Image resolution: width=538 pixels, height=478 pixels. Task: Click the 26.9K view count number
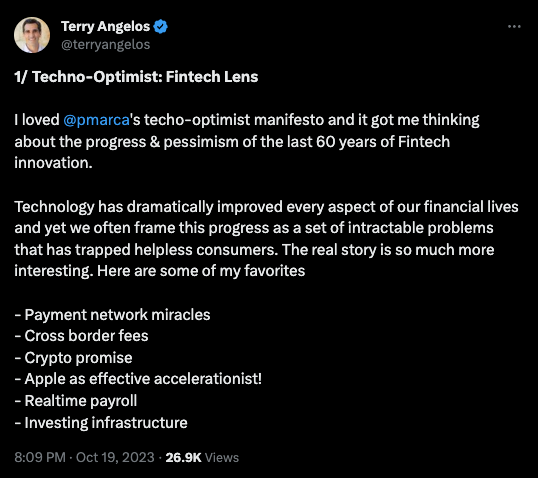tap(183, 457)
